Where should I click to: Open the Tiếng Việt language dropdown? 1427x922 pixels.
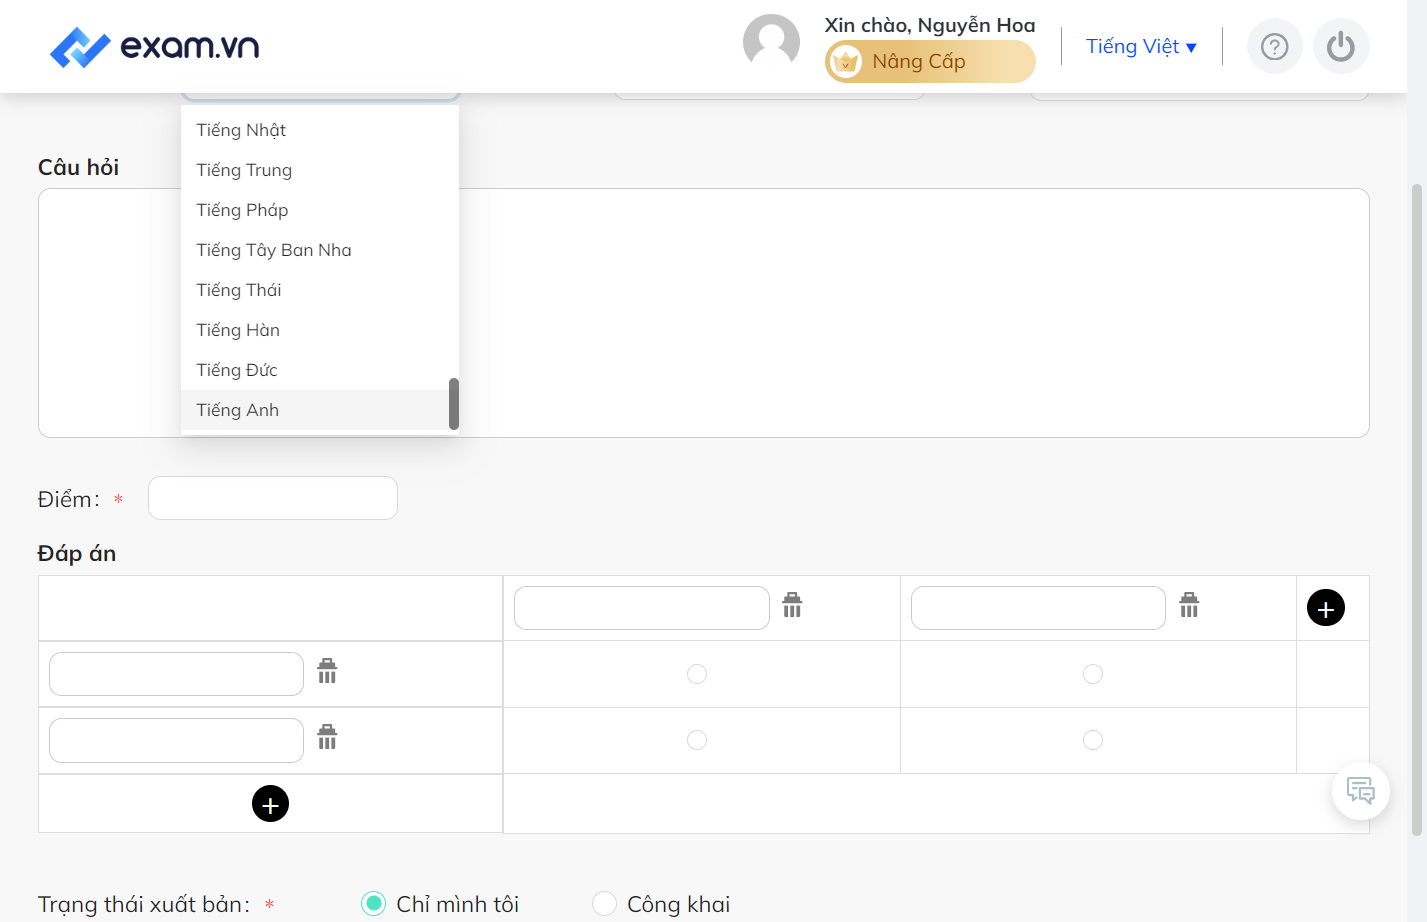[1141, 47]
